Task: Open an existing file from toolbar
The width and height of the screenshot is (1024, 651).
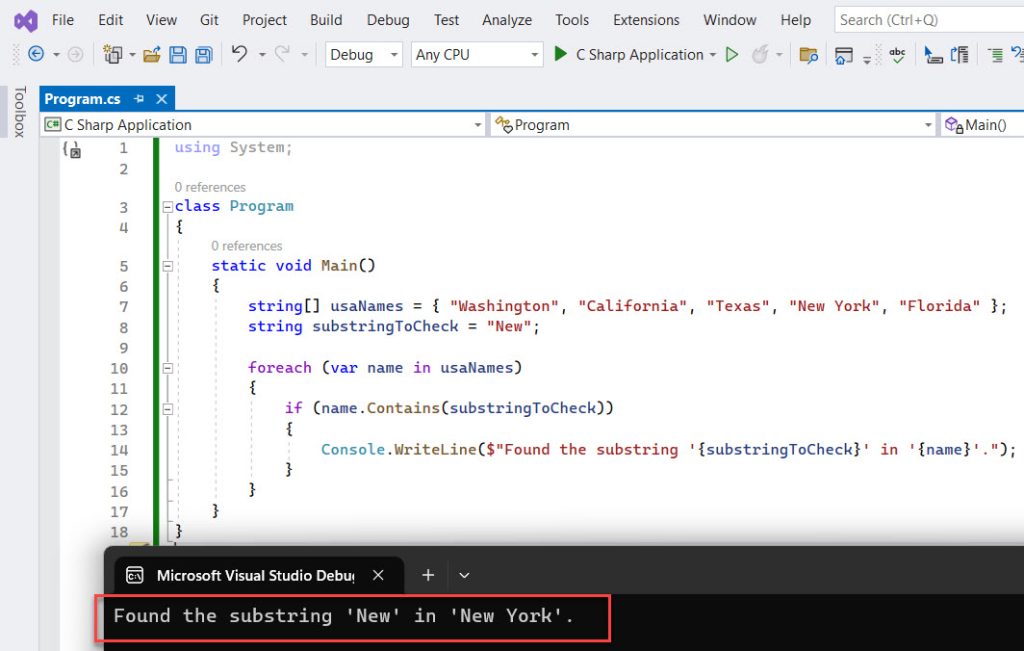Action: pos(152,54)
